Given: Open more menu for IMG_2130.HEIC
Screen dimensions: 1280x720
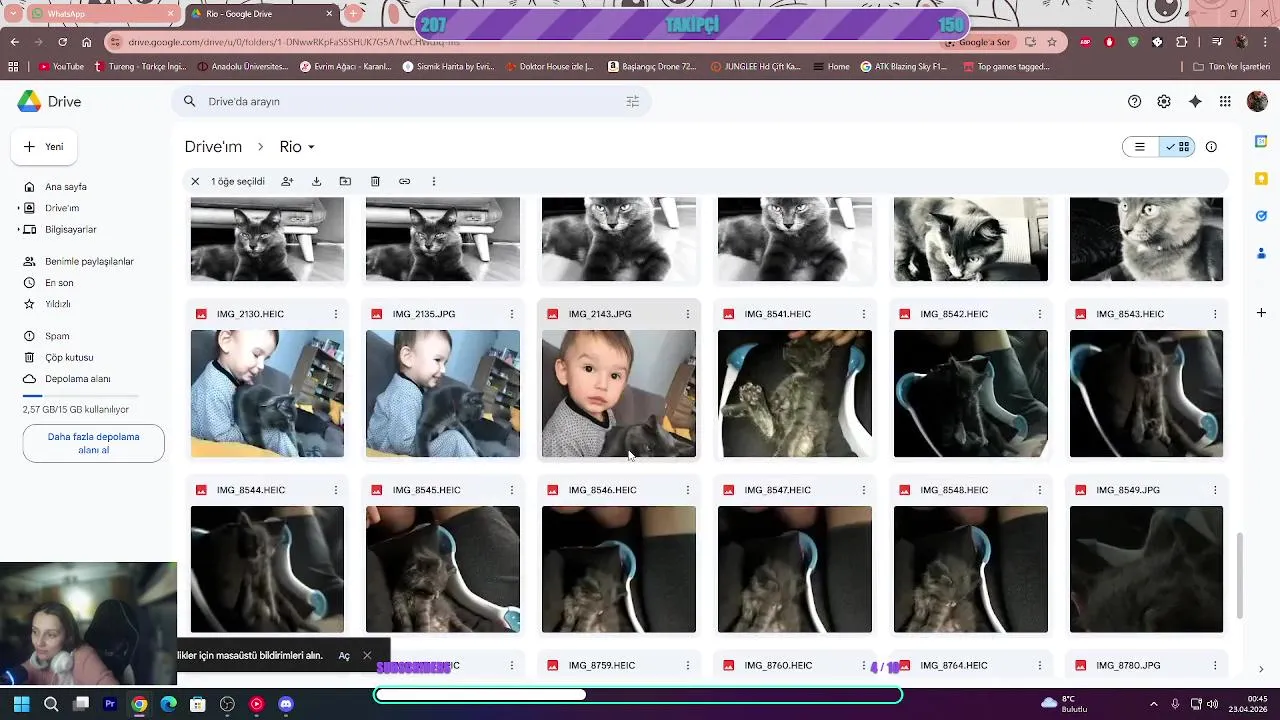Looking at the screenshot, I should [336, 314].
